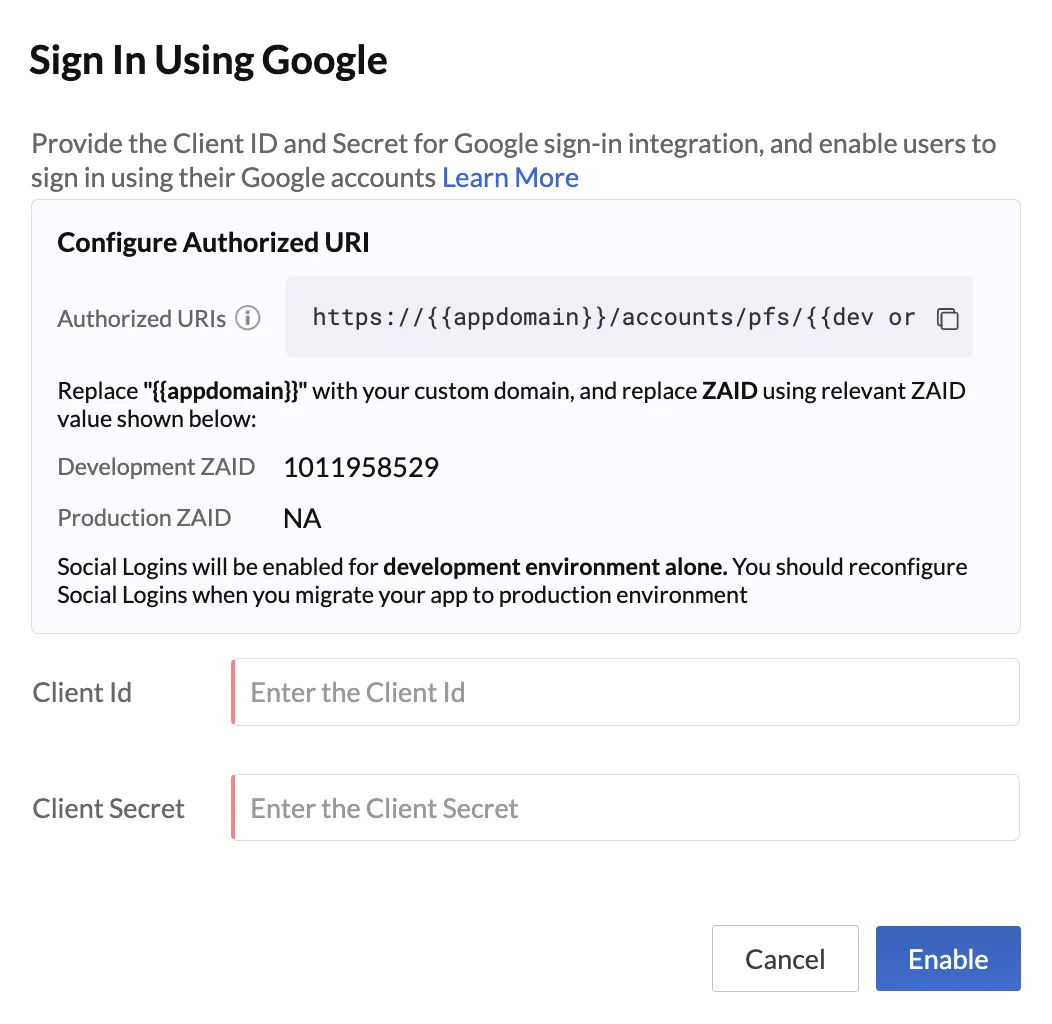Click the Cancel button

click(785, 959)
